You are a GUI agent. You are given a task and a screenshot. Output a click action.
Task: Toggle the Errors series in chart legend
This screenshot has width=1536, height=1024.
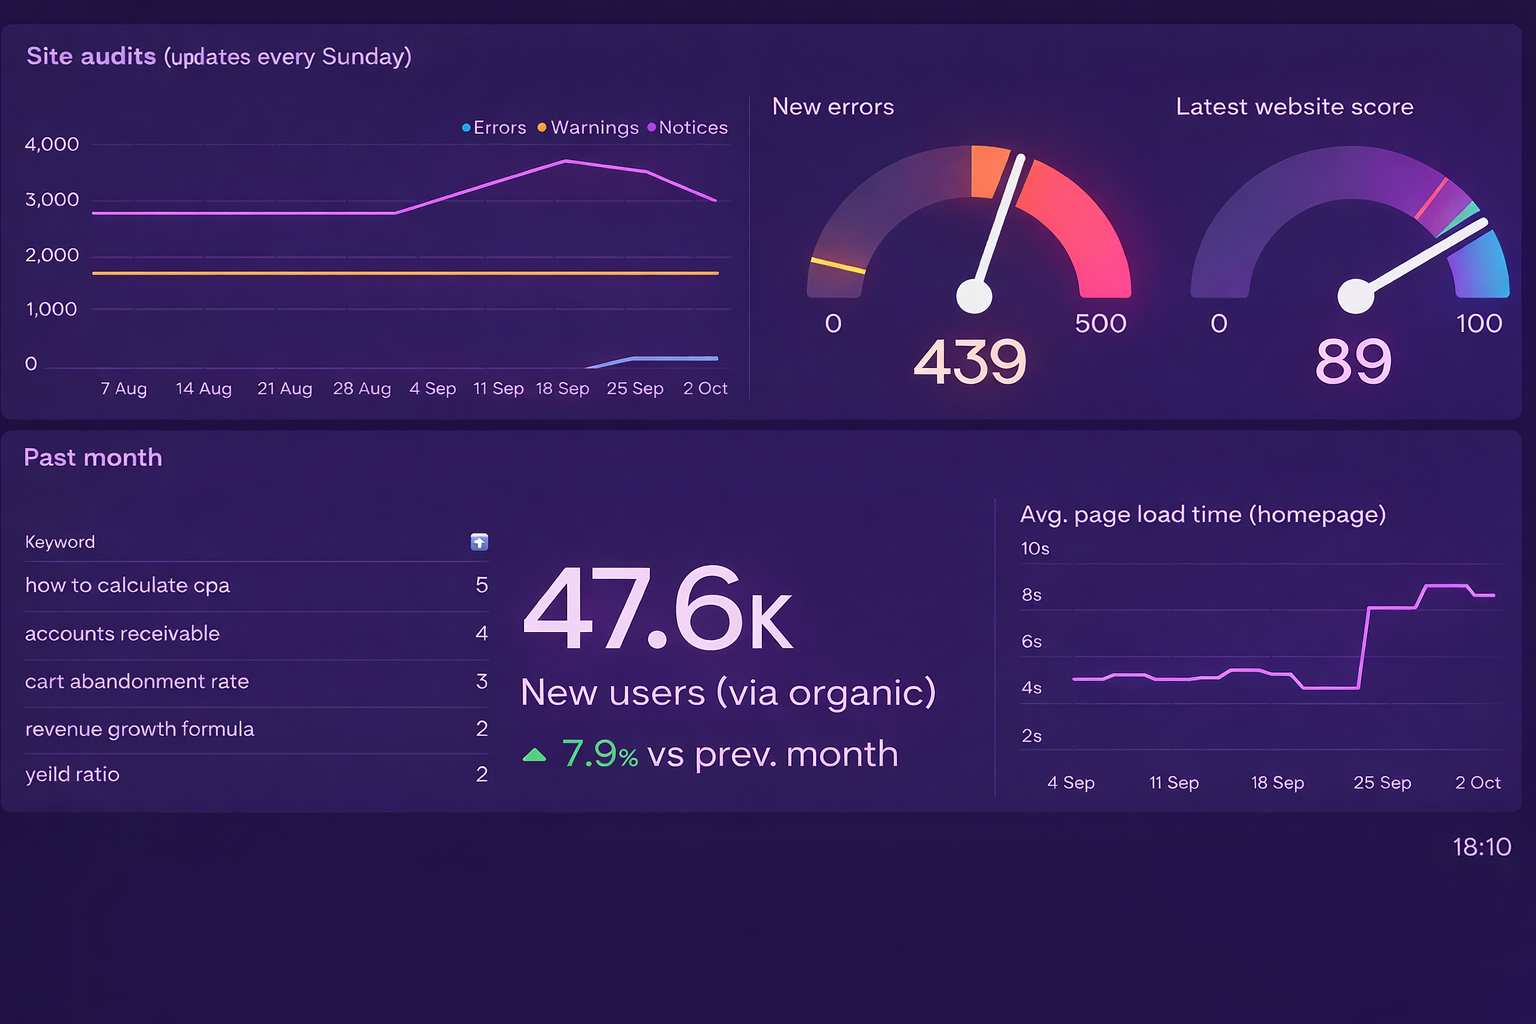494,128
